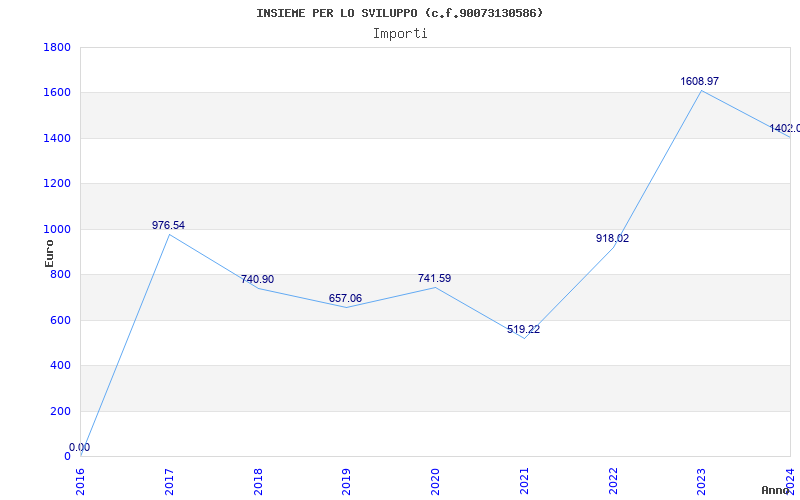
Task: Select the 657.06 data label
Action: click(345, 298)
